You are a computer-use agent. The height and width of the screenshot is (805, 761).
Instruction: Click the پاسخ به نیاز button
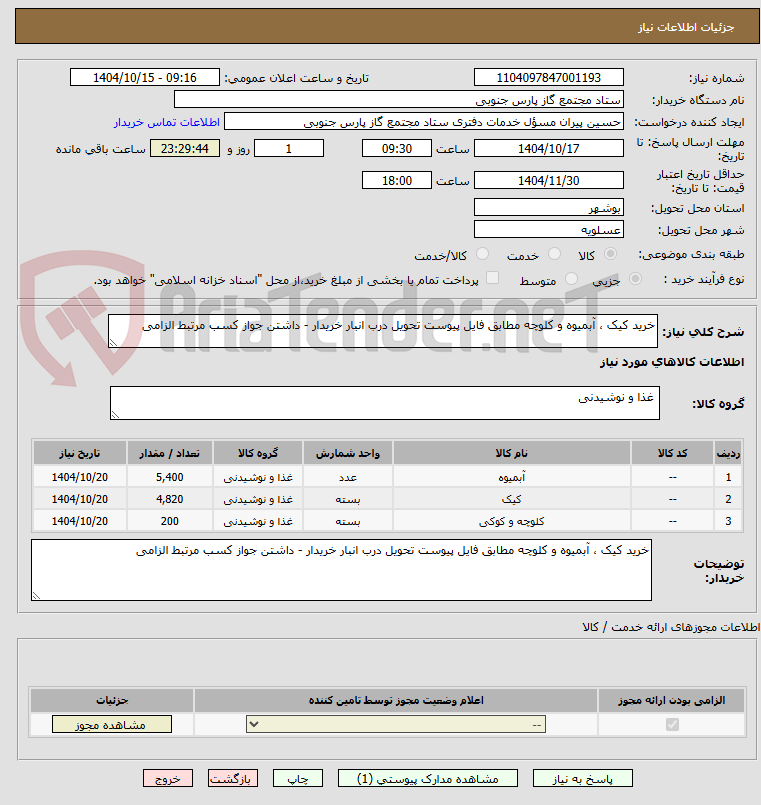click(x=583, y=778)
